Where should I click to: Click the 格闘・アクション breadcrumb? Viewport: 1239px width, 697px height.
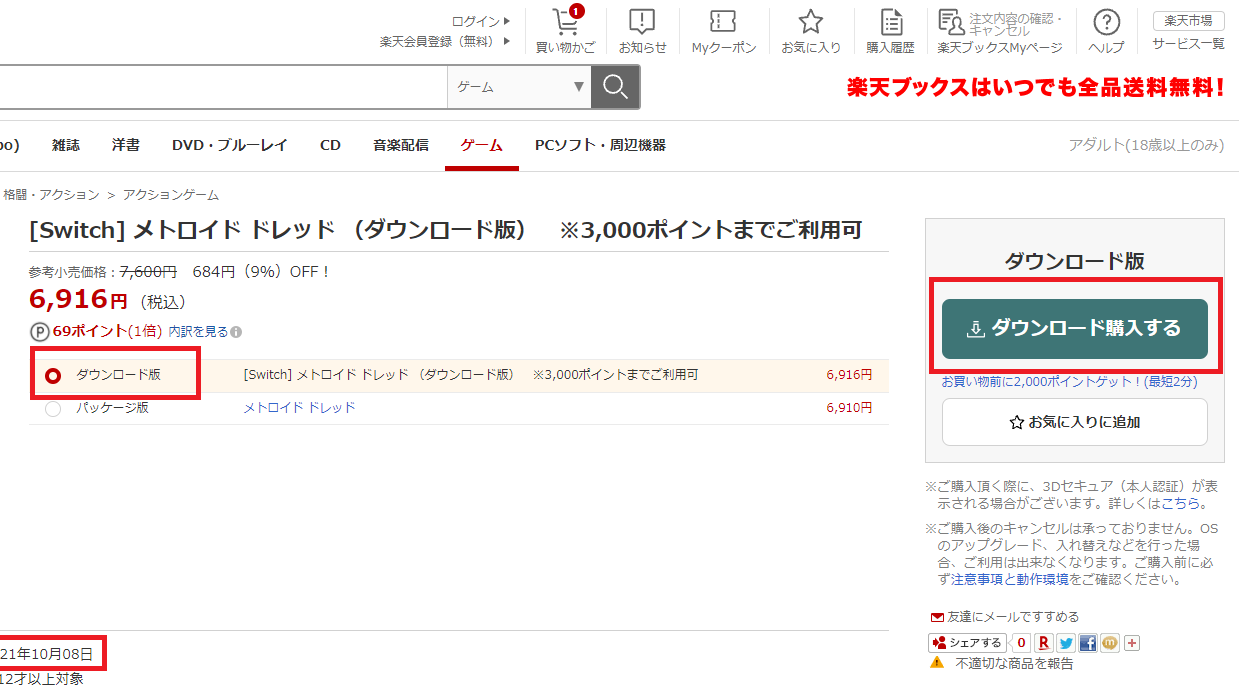[x=51, y=195]
